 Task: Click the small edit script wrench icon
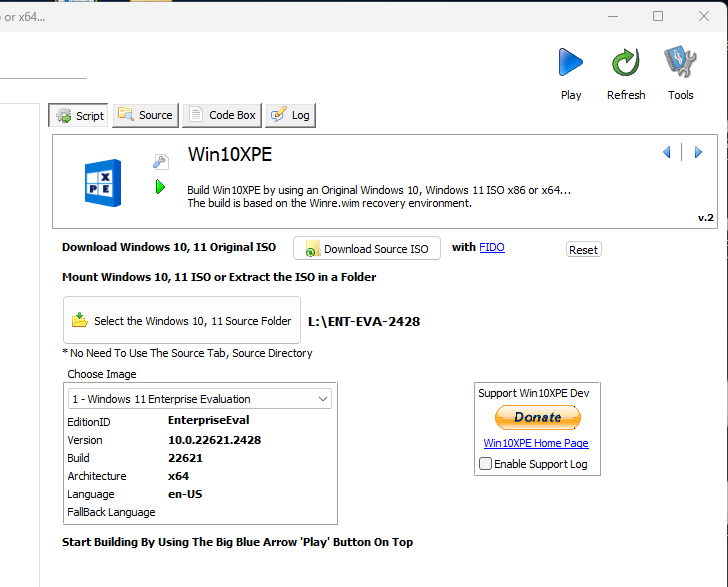tap(161, 162)
